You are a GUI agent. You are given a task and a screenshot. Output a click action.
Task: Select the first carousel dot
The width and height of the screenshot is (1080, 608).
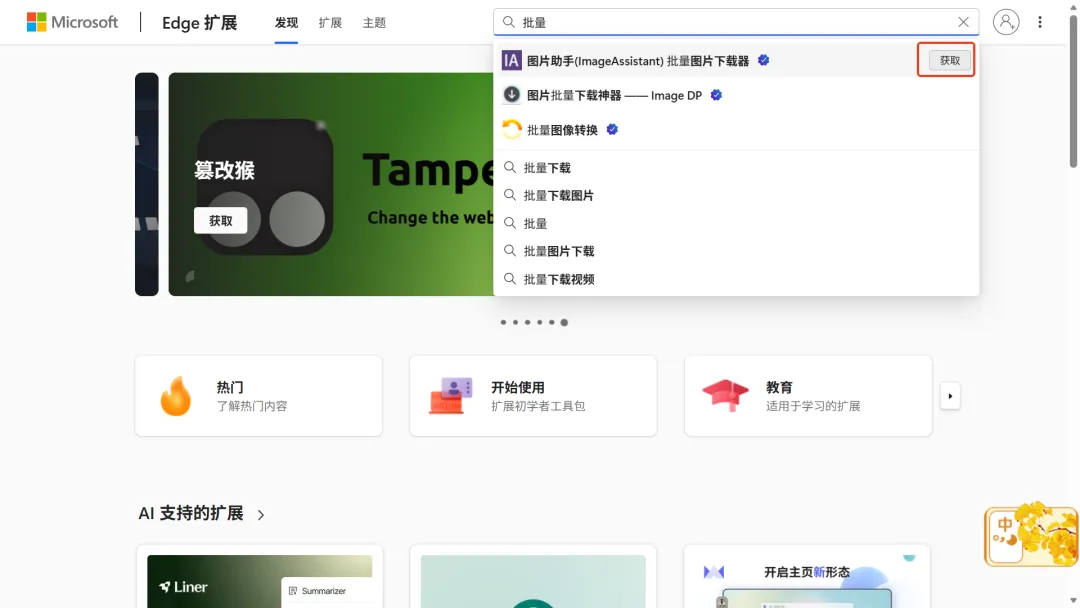click(x=503, y=322)
